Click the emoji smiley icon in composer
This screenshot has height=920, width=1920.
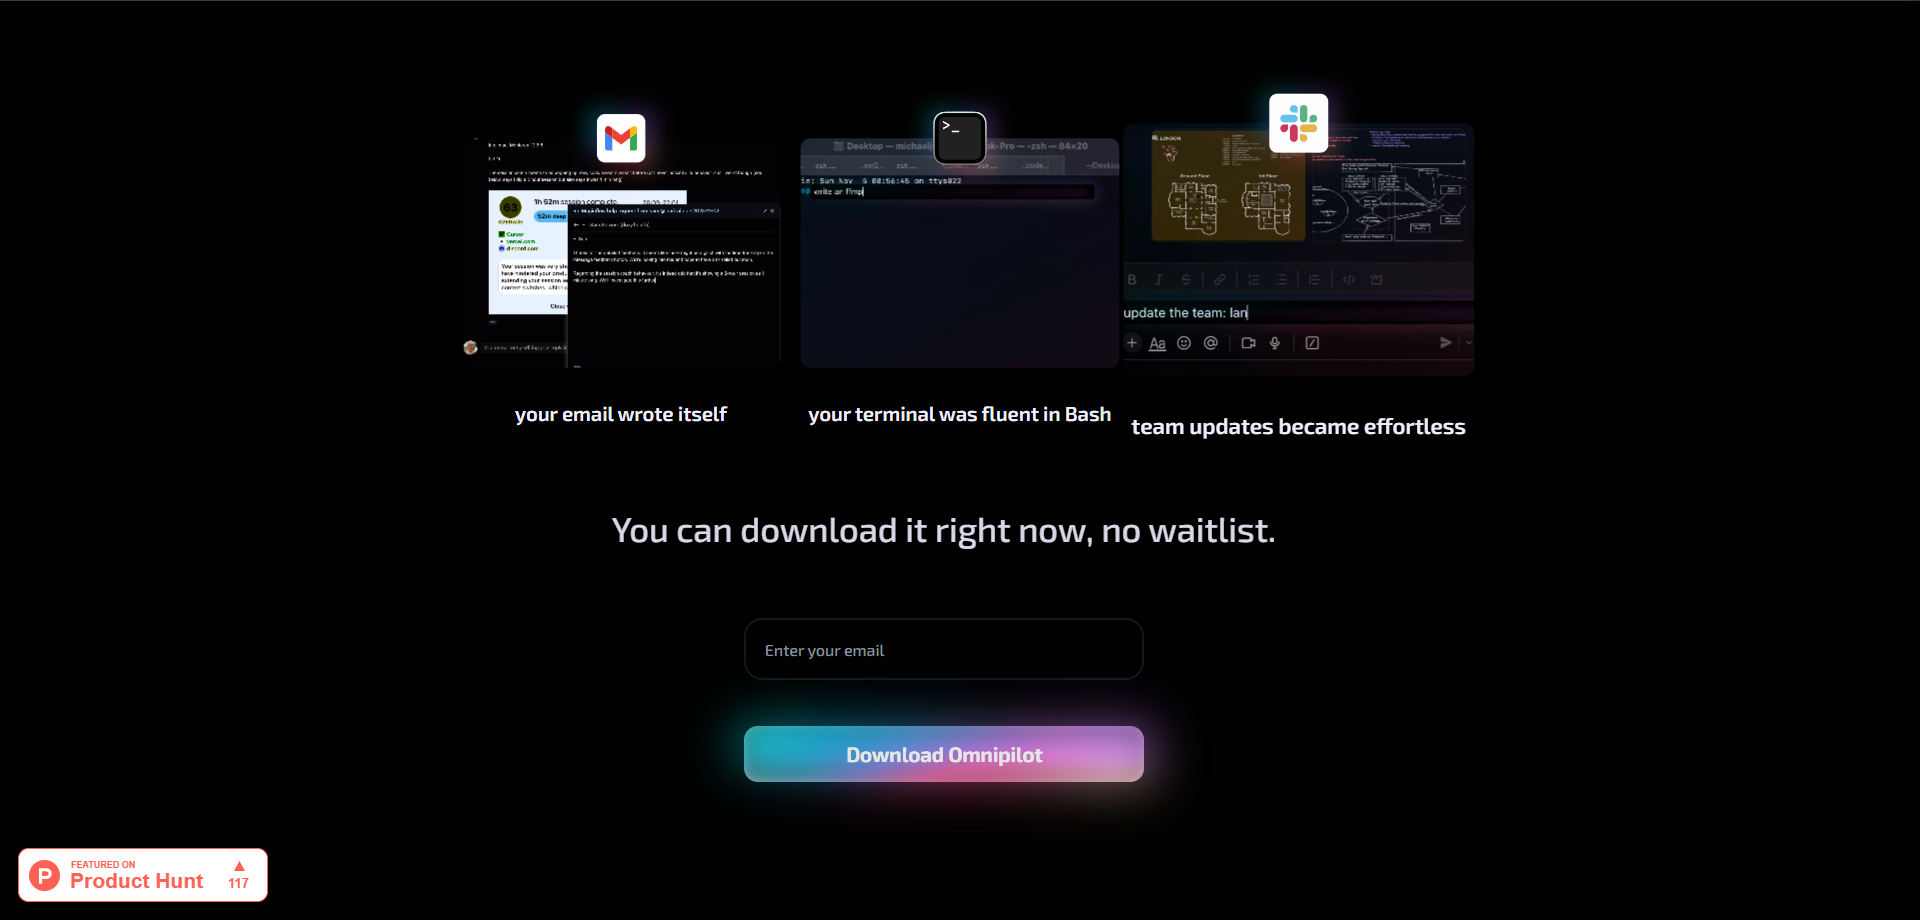click(1184, 343)
